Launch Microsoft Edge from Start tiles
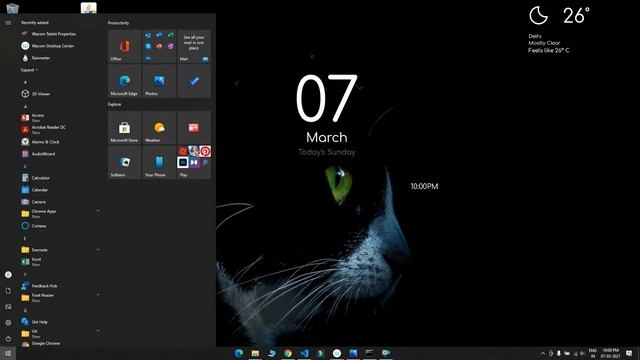Screen dimensions: 640x360 pyautogui.click(x=124, y=81)
